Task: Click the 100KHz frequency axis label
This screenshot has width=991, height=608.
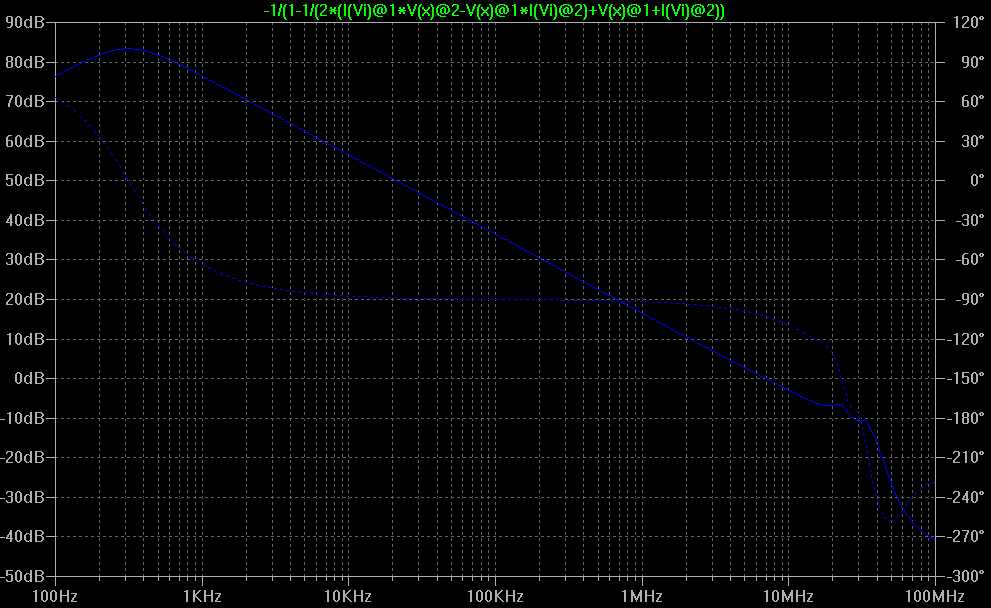Action: click(x=495, y=596)
